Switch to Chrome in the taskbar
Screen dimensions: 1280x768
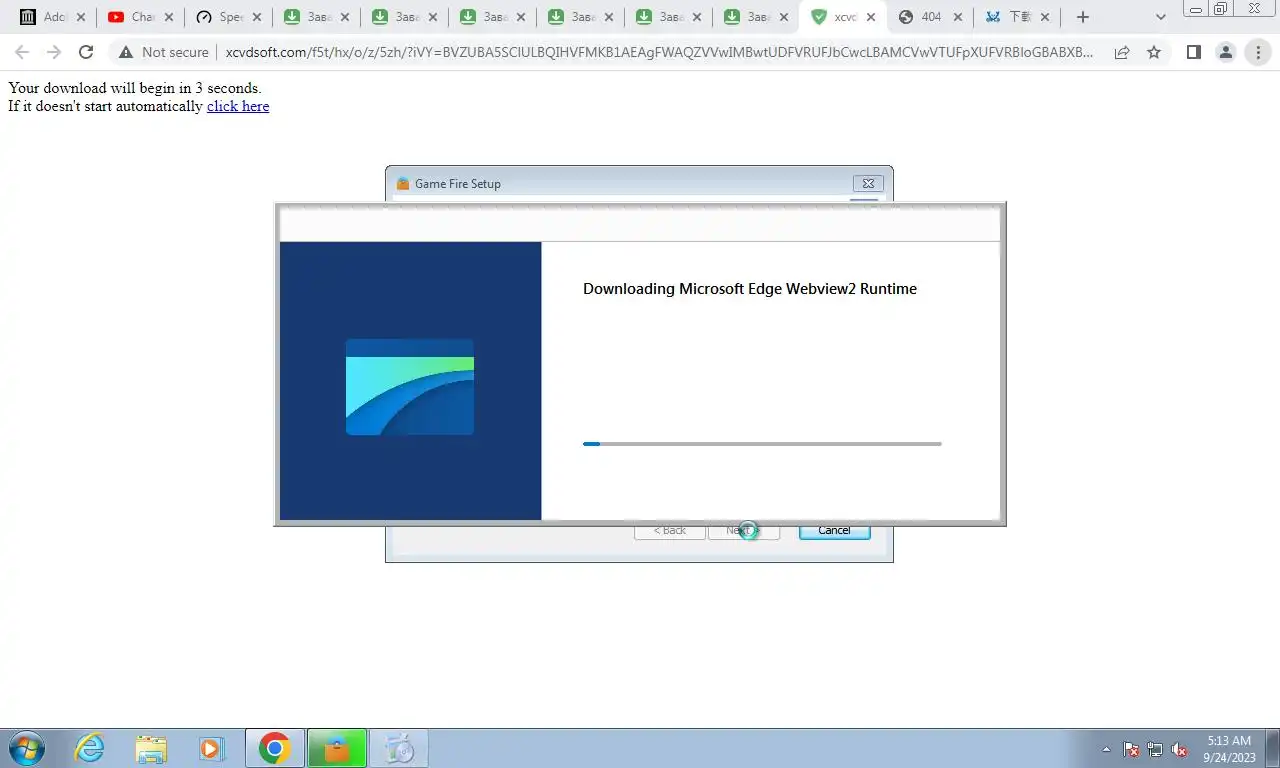(x=274, y=748)
